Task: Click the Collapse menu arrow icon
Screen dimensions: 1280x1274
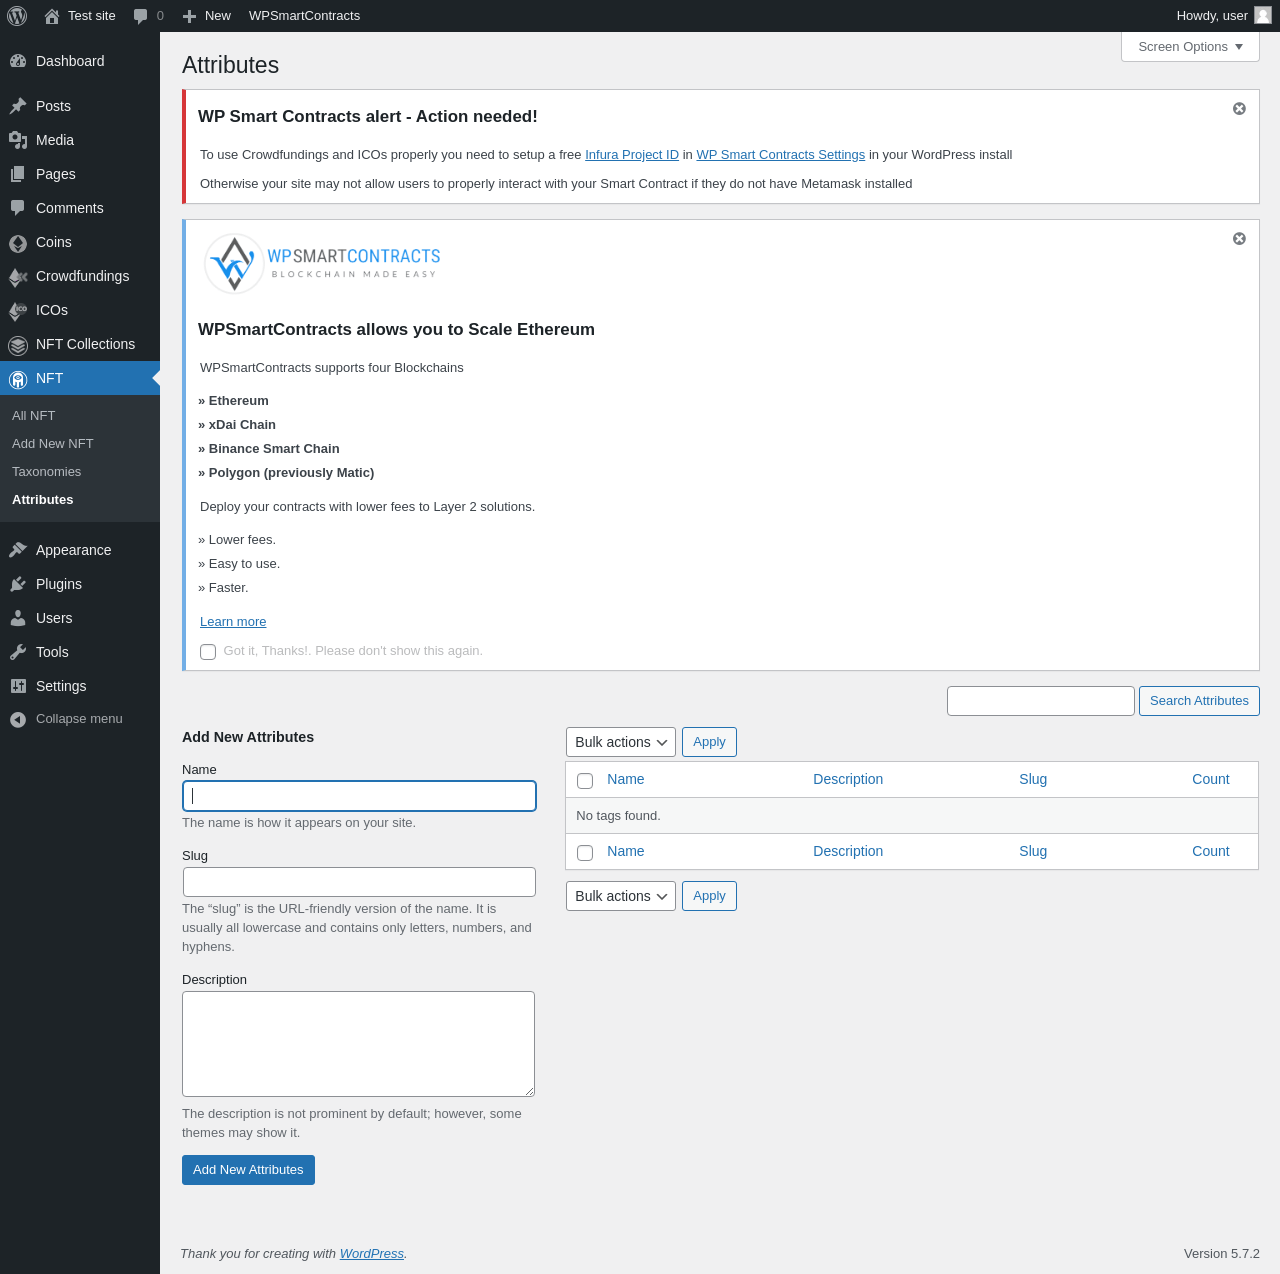Action: pos(18,719)
